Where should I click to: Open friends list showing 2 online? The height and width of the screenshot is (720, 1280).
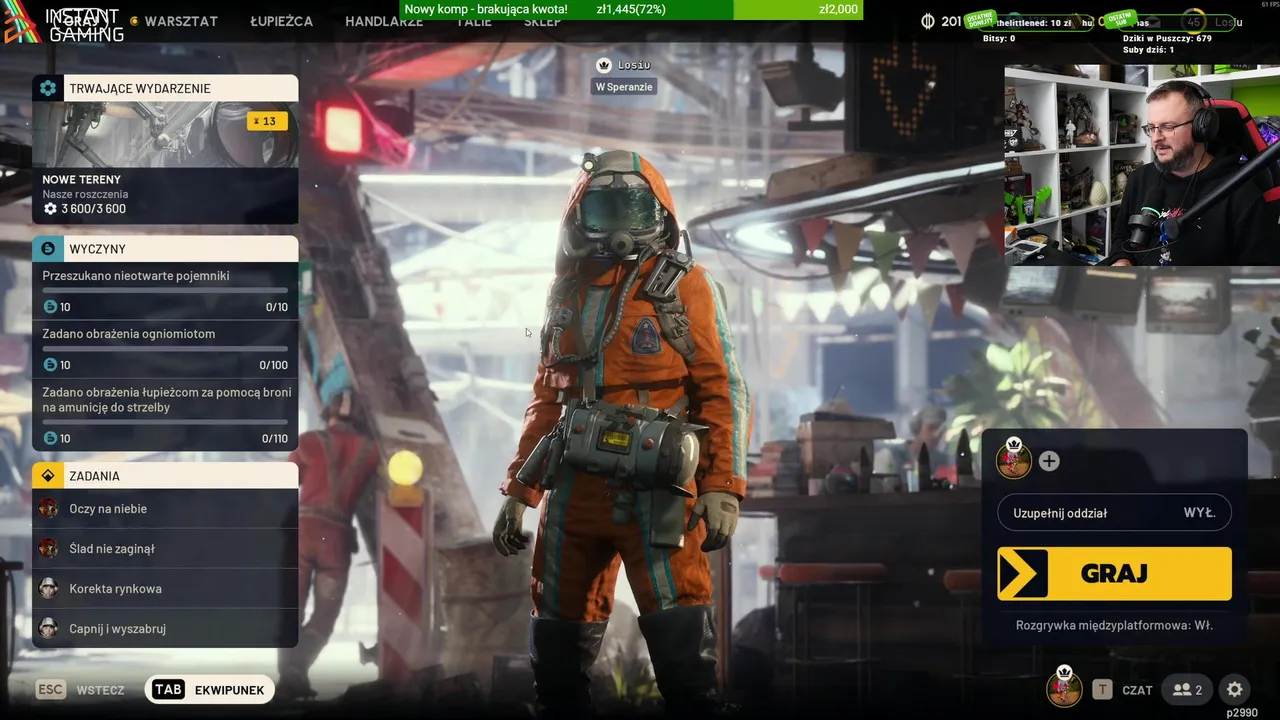click(1187, 689)
